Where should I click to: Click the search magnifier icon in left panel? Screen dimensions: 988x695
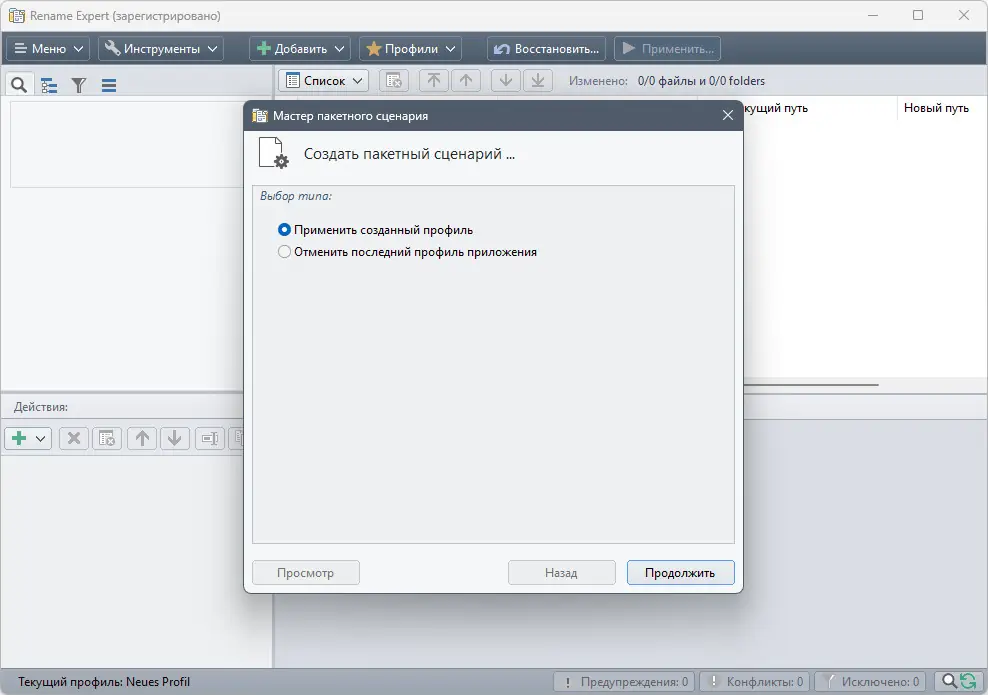pyautogui.click(x=19, y=84)
